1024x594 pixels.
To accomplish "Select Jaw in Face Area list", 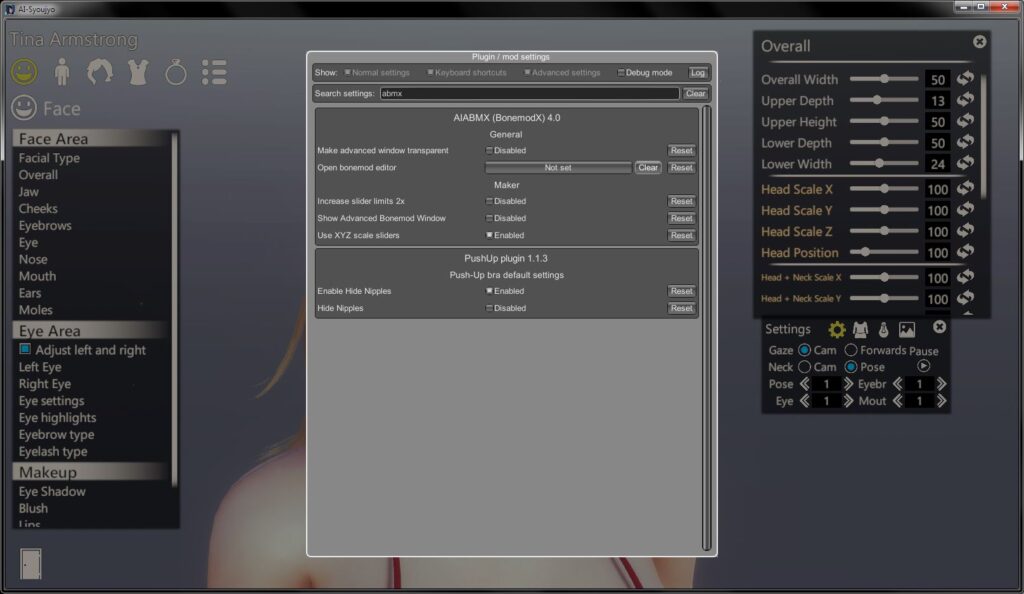I will (29, 192).
